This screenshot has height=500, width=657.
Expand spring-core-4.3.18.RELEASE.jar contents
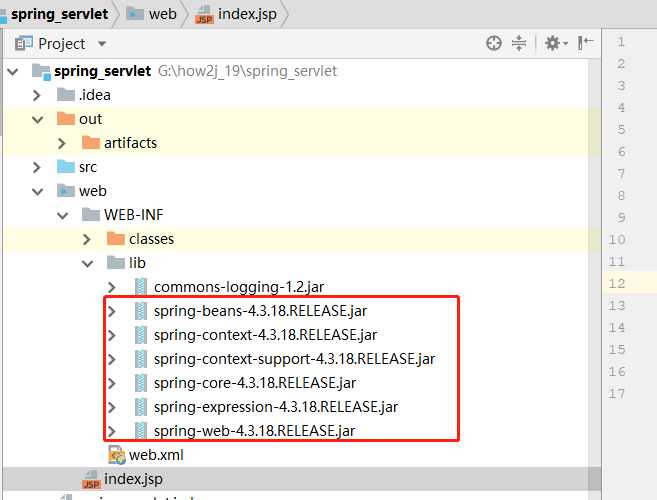[x=112, y=383]
